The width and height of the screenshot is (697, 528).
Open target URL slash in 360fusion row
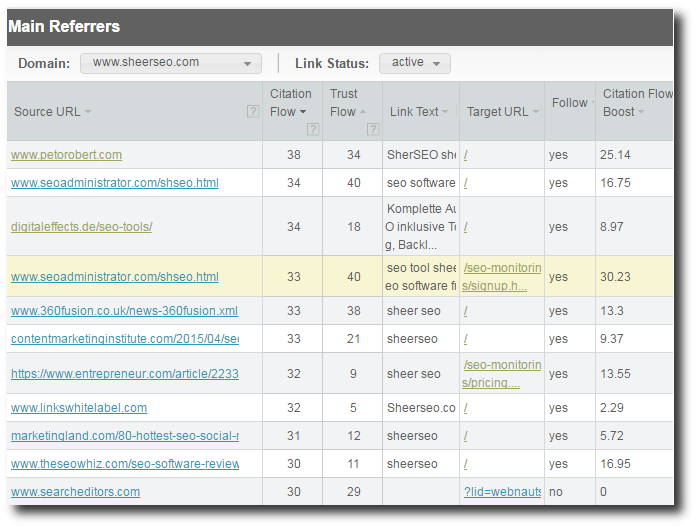[x=465, y=311]
